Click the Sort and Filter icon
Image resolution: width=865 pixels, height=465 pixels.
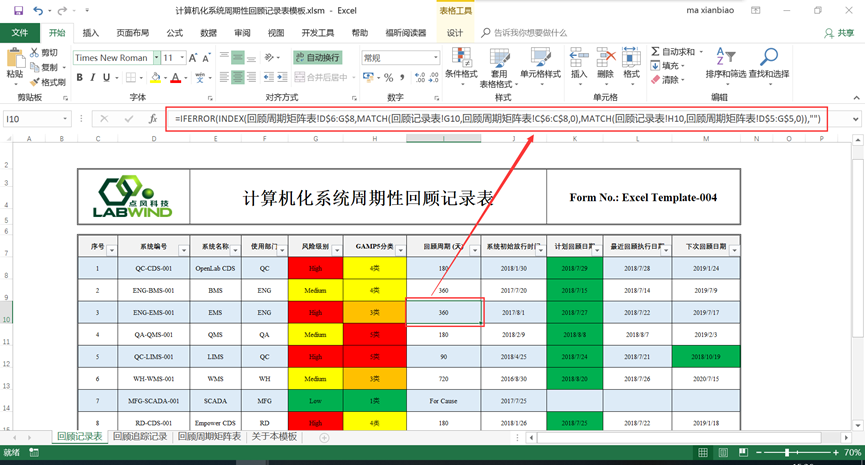[725, 60]
